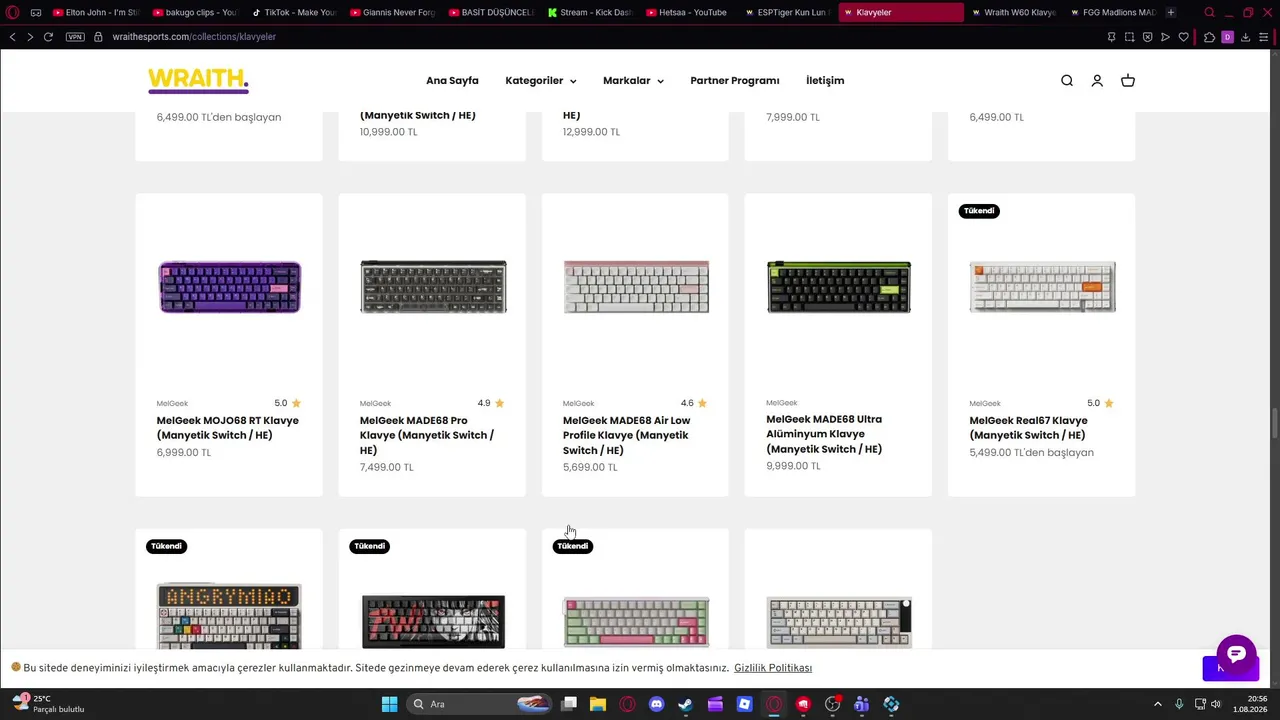Click the 4.9 star rating on MADE68 Pro
The width and height of the screenshot is (1280, 720).
[491, 403]
